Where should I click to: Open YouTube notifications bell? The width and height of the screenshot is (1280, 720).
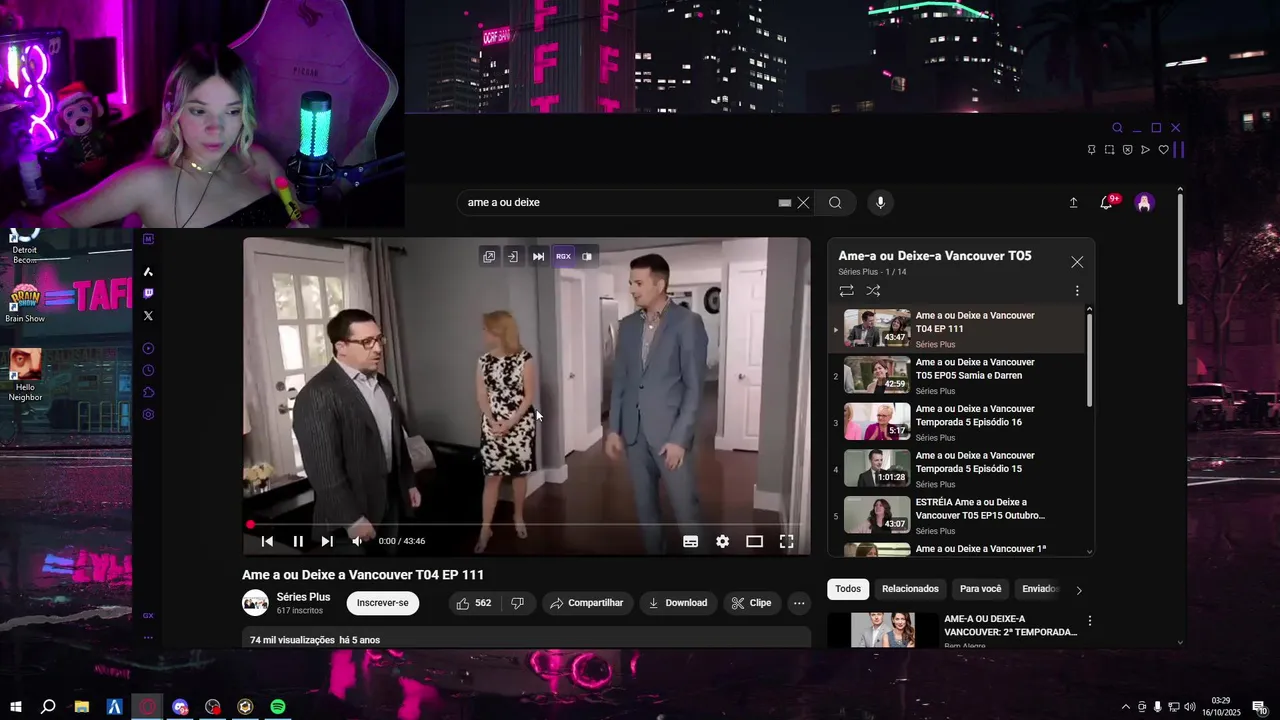[x=1106, y=203]
